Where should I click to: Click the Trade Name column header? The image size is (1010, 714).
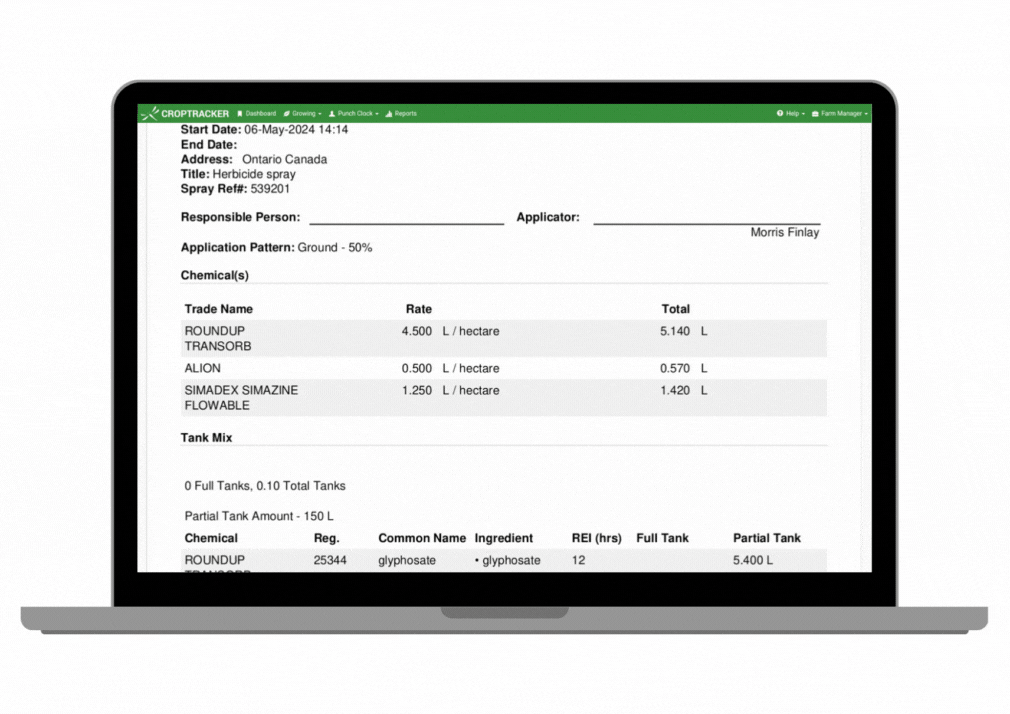(x=218, y=309)
